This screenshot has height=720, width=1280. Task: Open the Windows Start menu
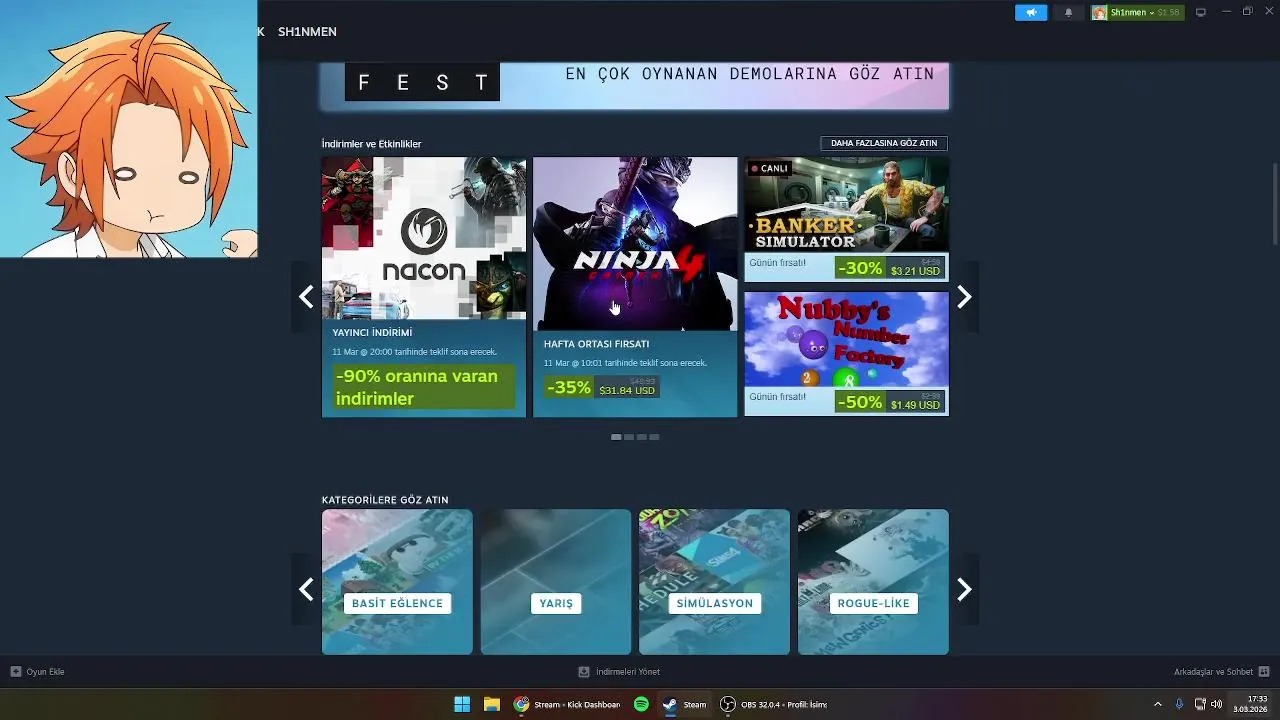[x=462, y=704]
